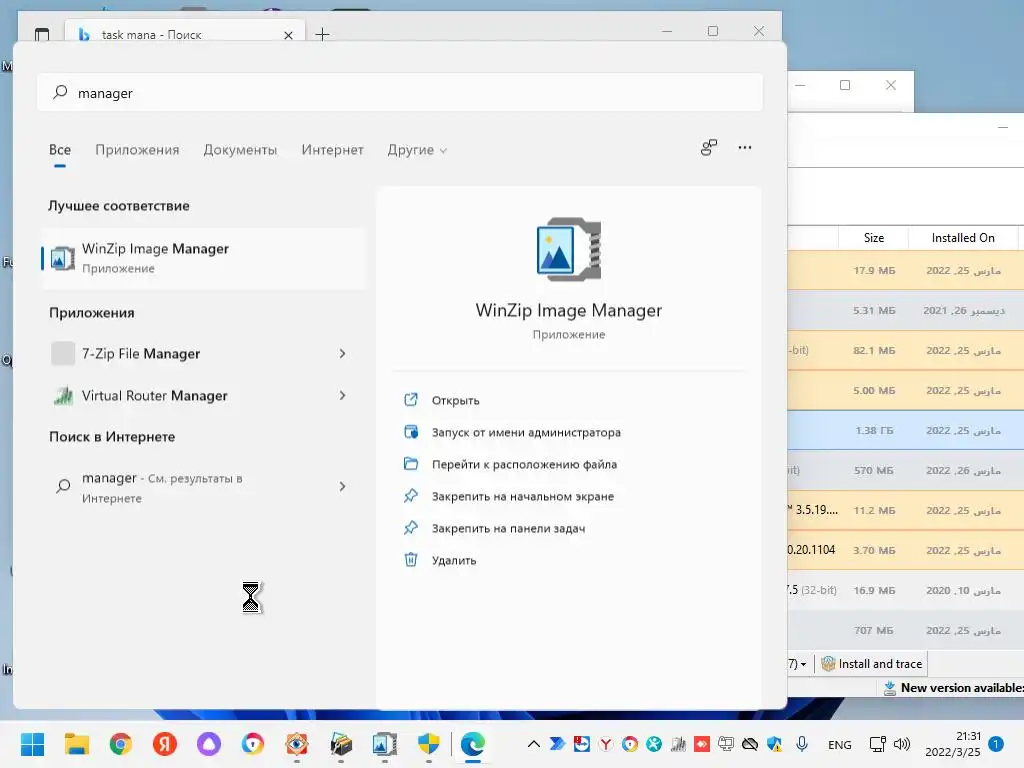The height and width of the screenshot is (768, 1024).
Task: Click the trash icon next to 'Удалить'
Action: tap(411, 560)
